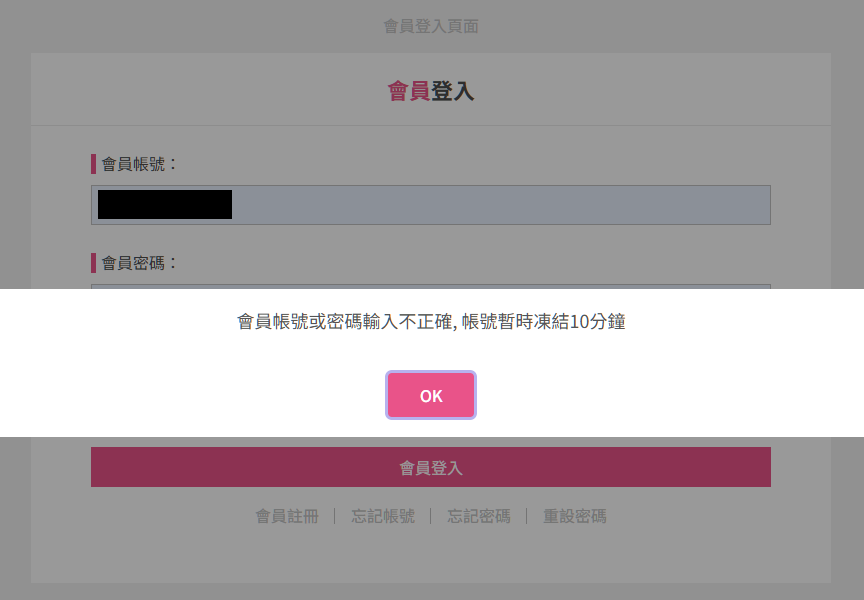Image resolution: width=864 pixels, height=600 pixels.
Task: Click the divider between 忘記密碼 and 重設密碼
Action: click(x=527, y=516)
